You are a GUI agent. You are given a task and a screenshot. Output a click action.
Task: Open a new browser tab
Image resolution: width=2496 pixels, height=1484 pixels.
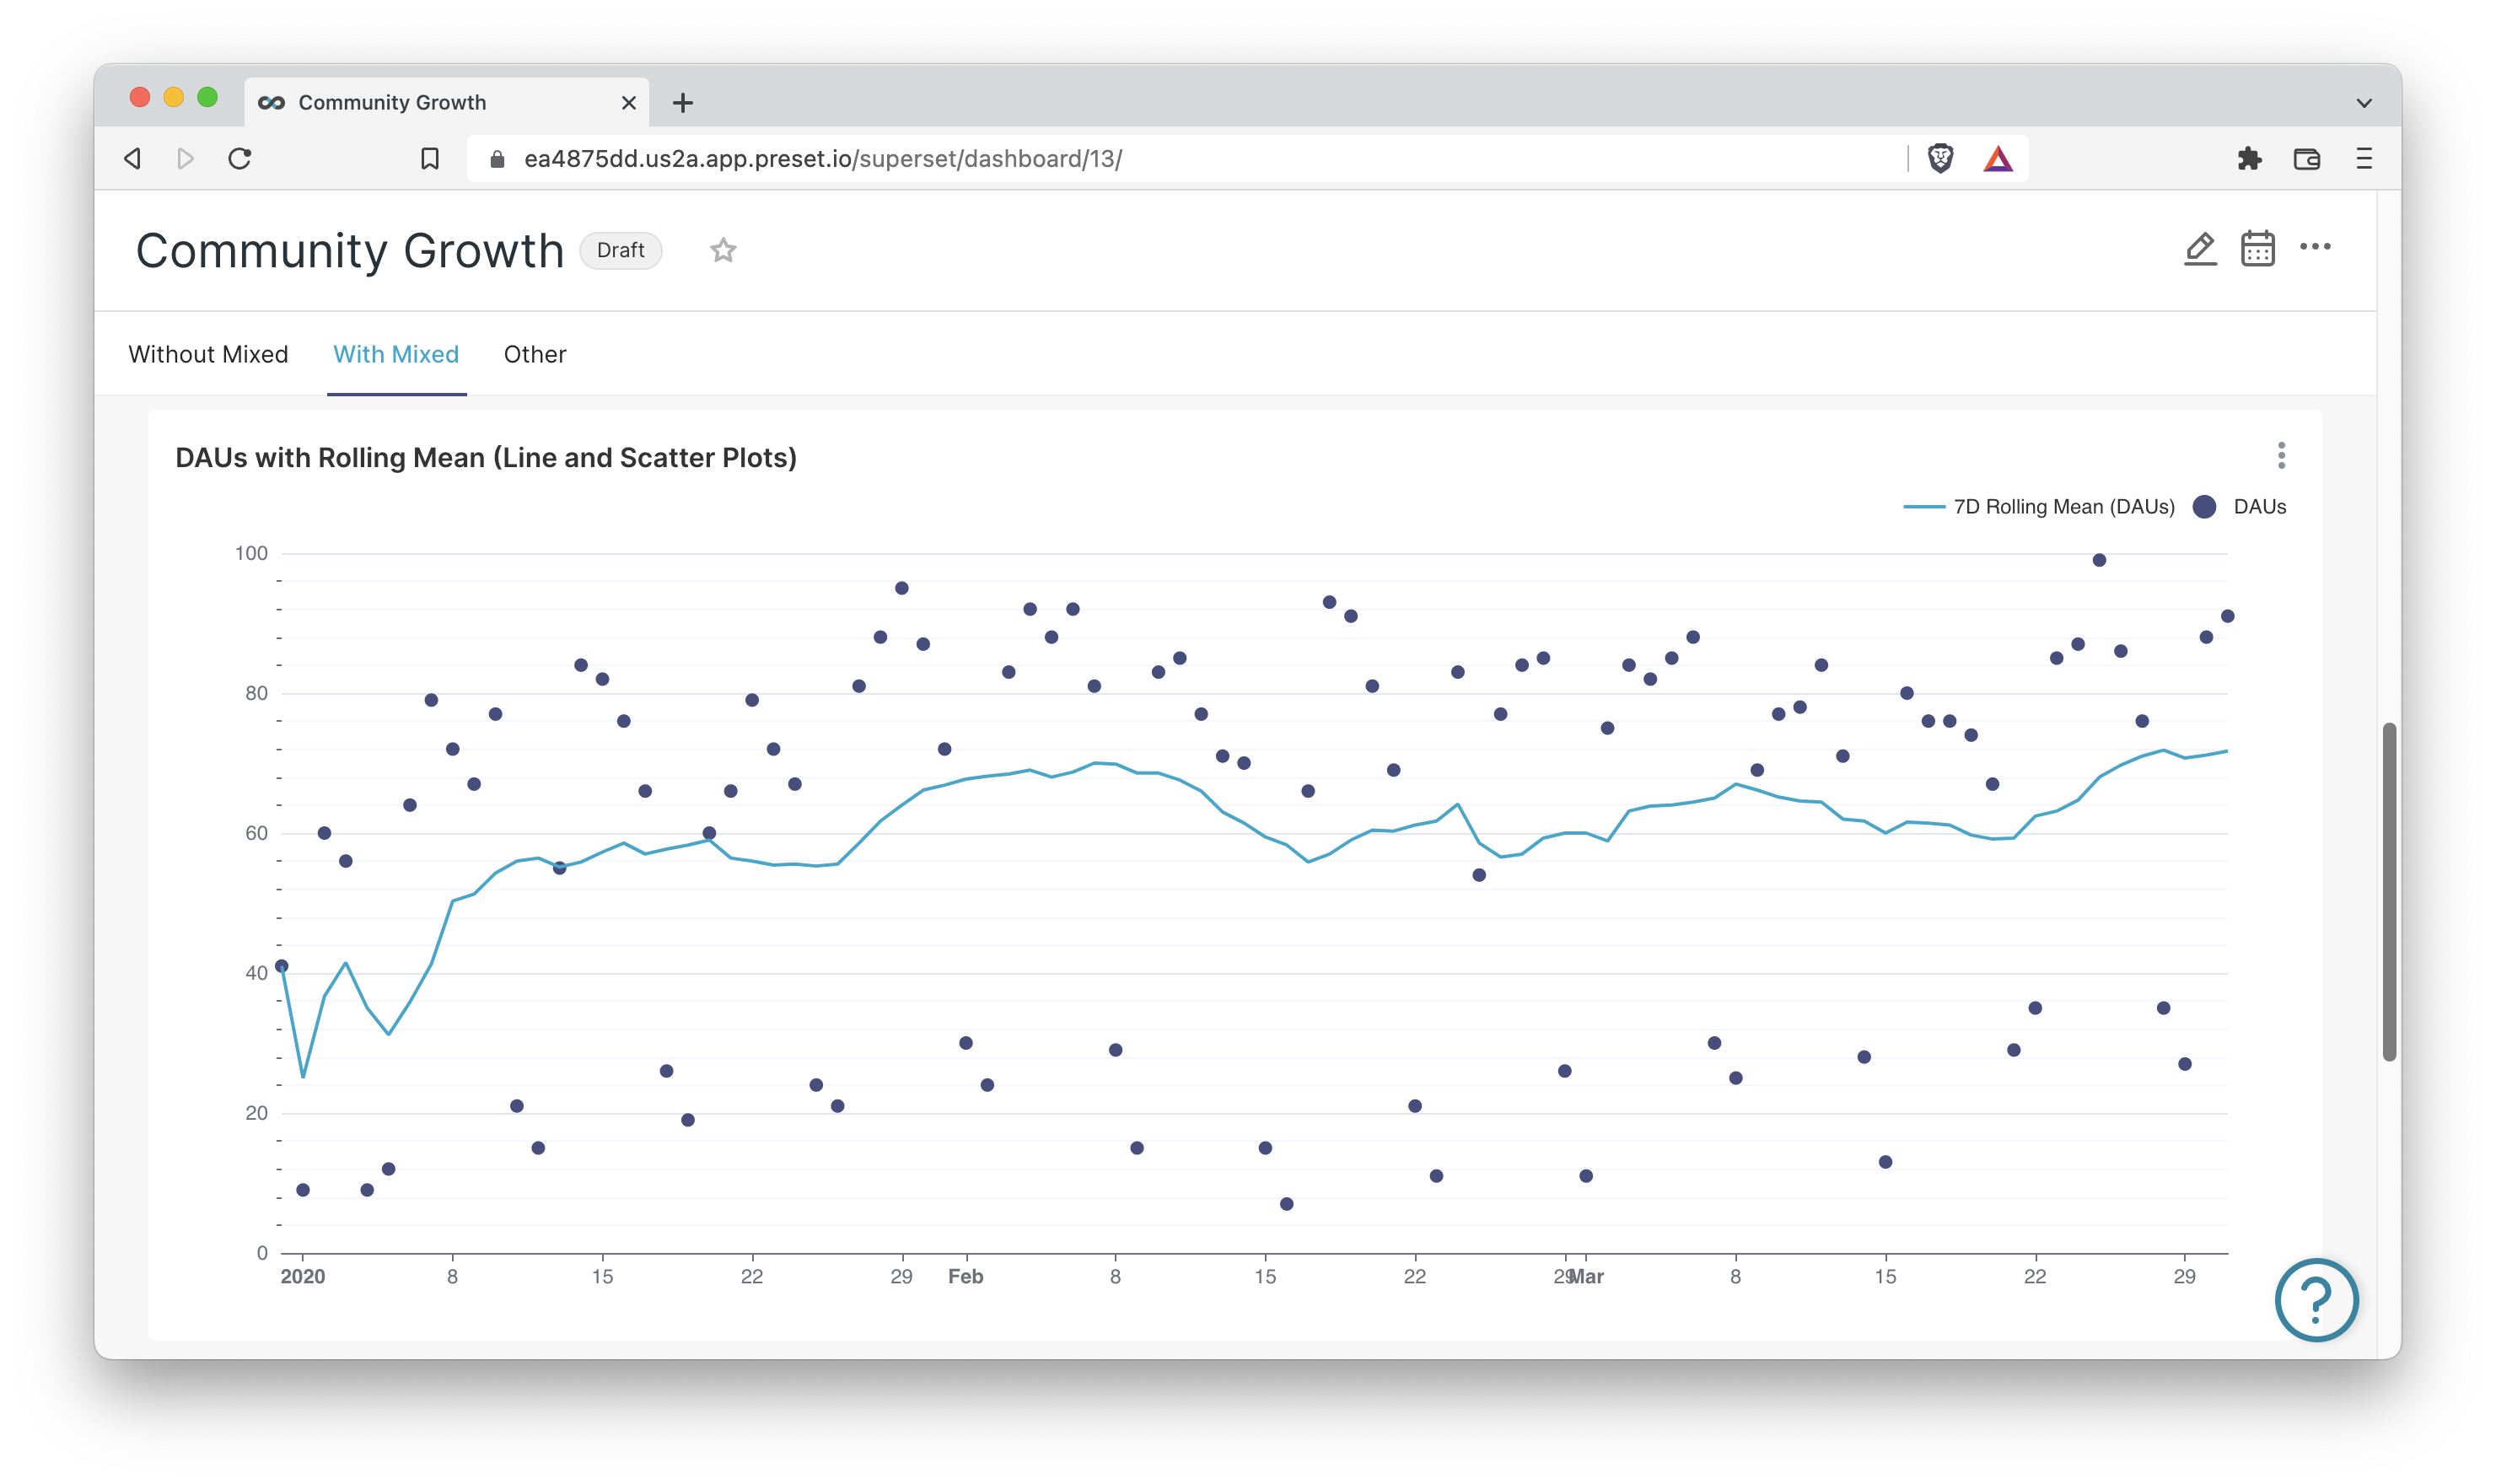pos(683,102)
